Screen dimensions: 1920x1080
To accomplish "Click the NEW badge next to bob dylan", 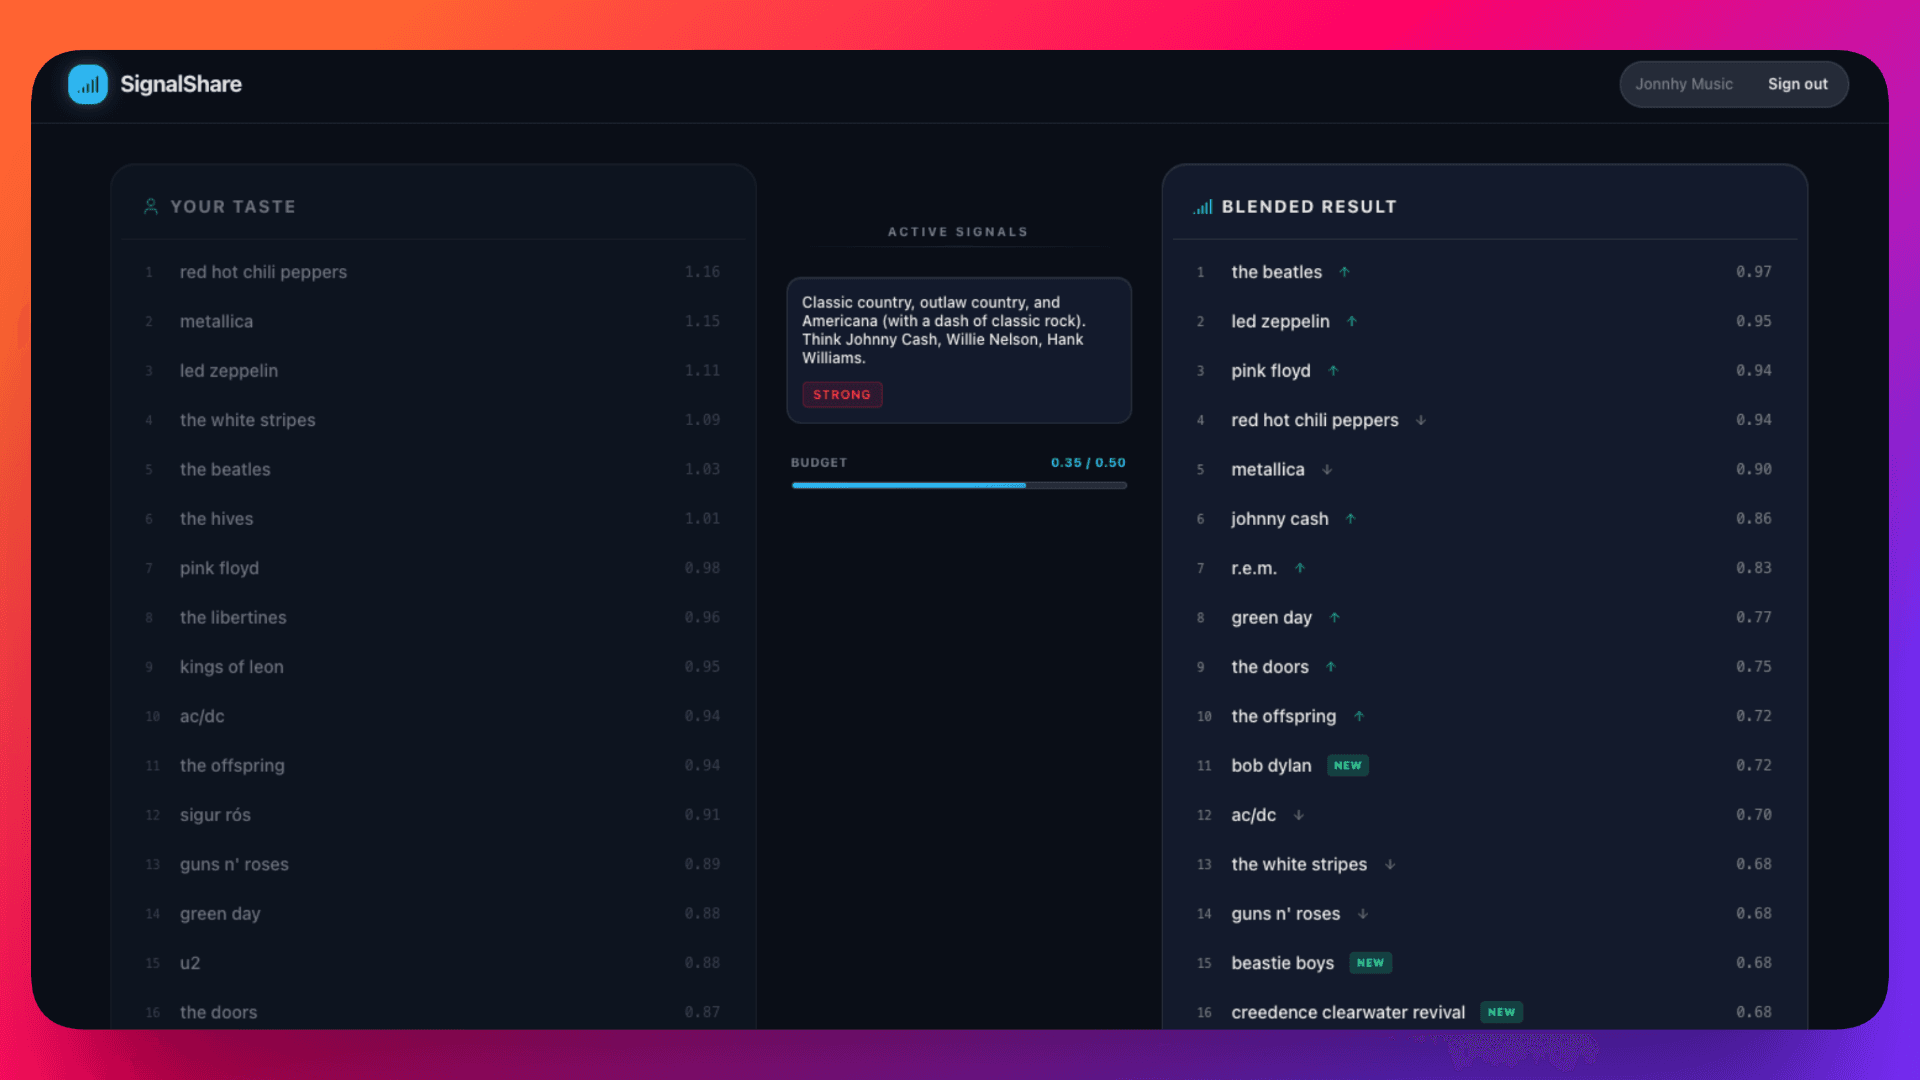I will (x=1348, y=766).
